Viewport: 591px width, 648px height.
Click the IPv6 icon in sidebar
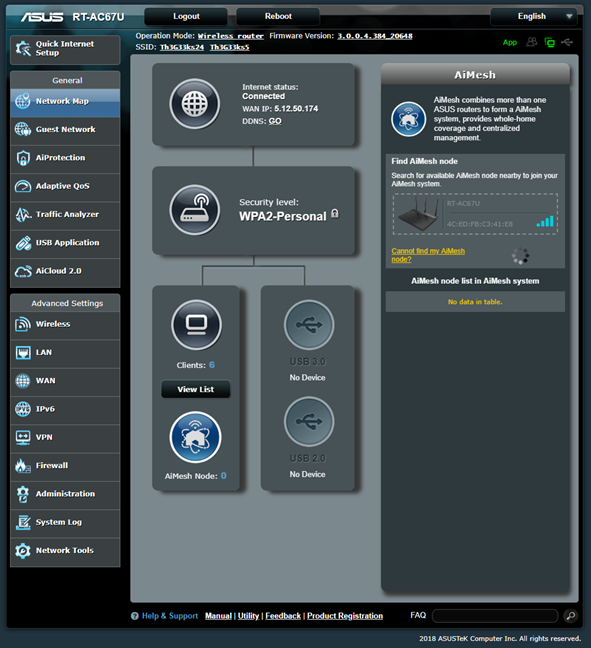pyautogui.click(x=23, y=409)
